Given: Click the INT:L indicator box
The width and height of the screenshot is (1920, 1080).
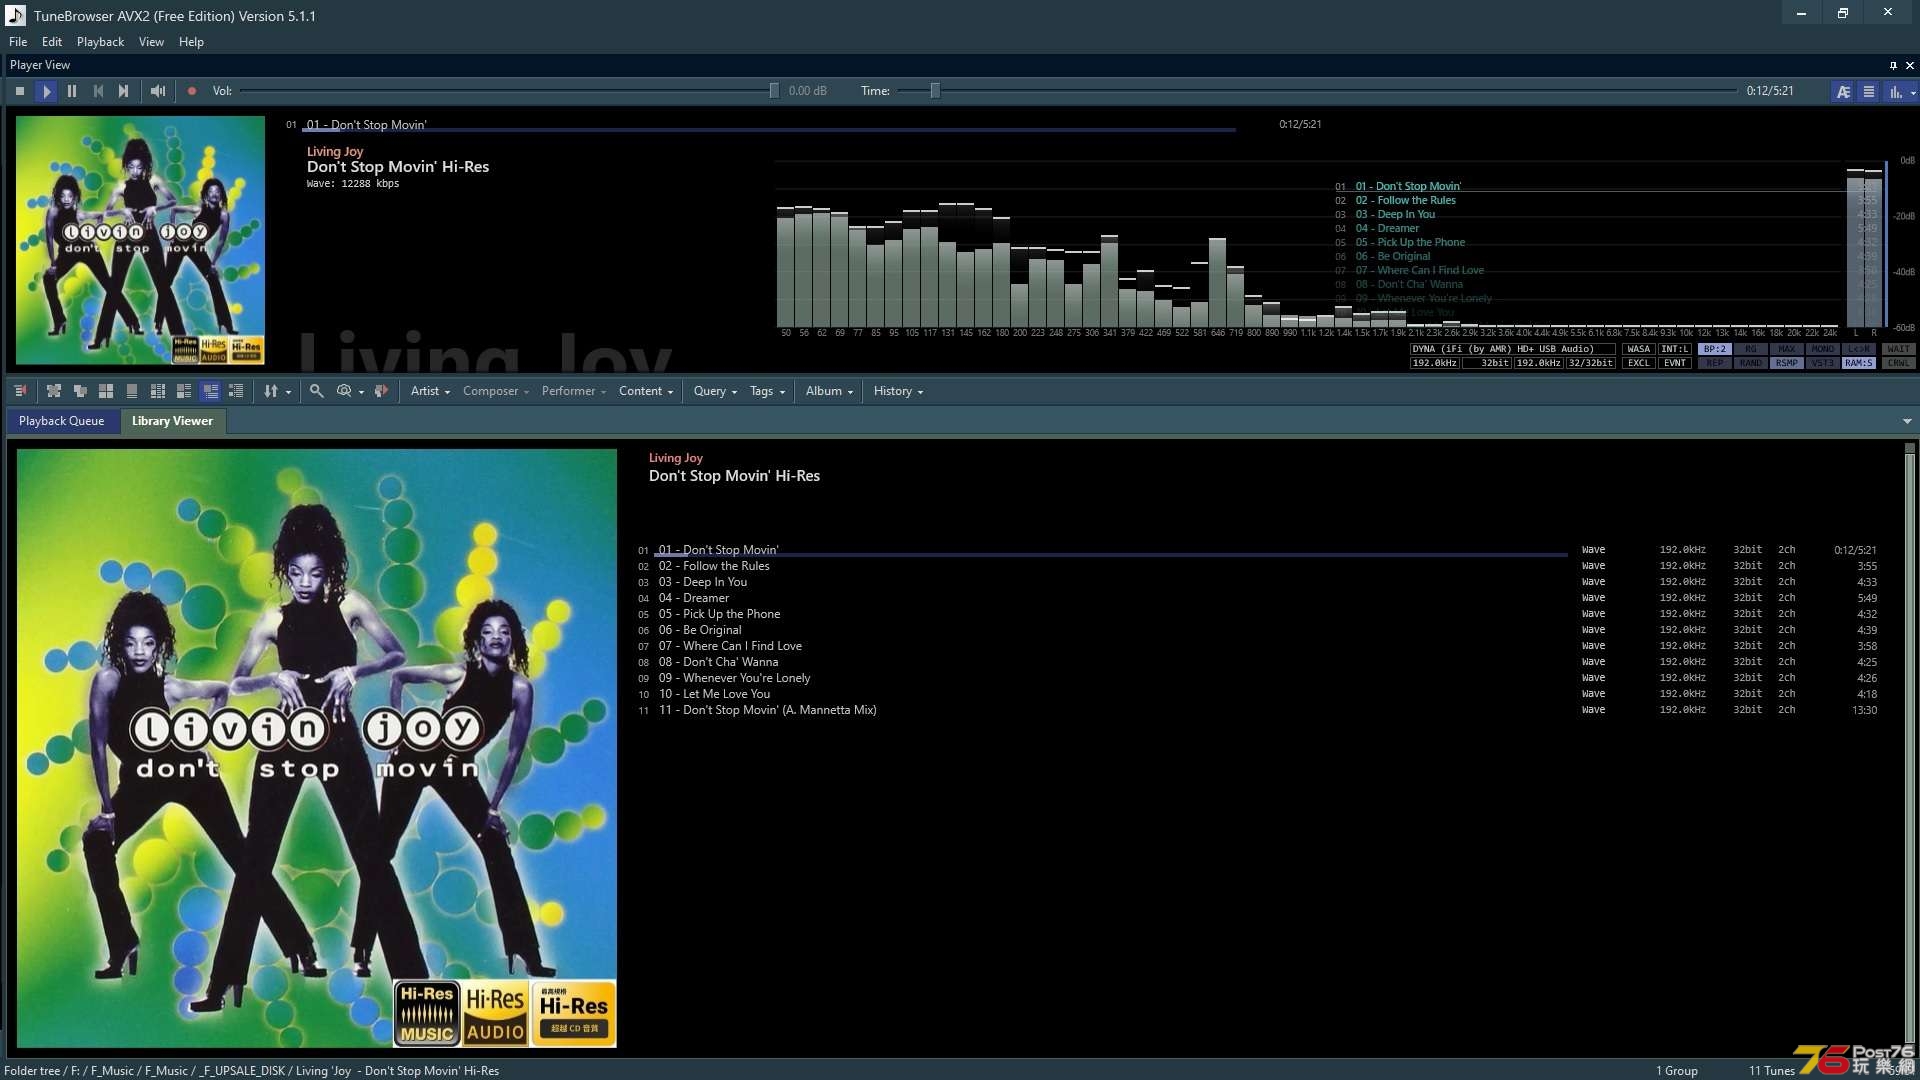Looking at the screenshot, I should (1675, 349).
